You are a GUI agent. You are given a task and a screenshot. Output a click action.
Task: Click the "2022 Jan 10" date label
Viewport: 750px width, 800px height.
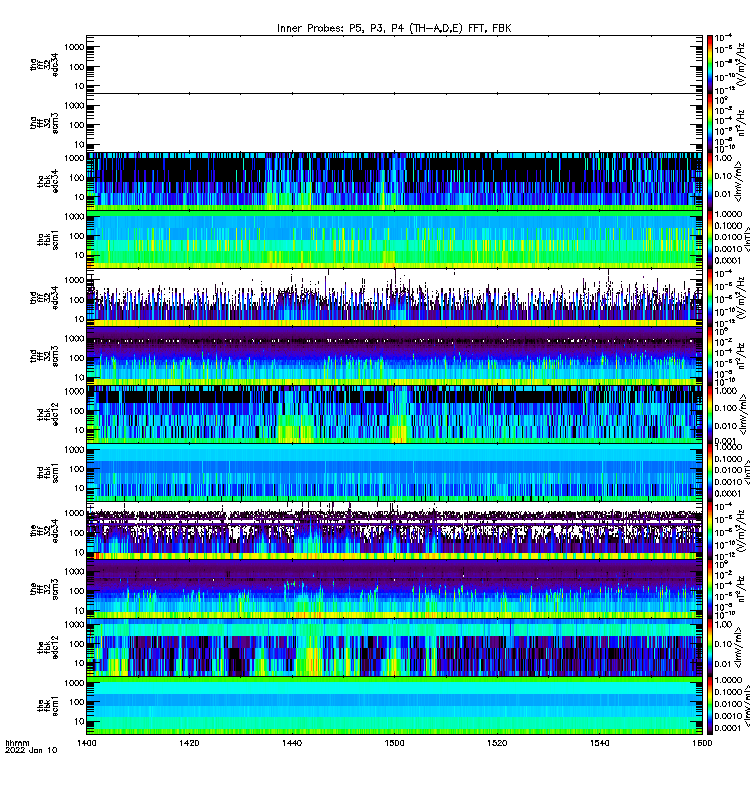tap(31, 750)
